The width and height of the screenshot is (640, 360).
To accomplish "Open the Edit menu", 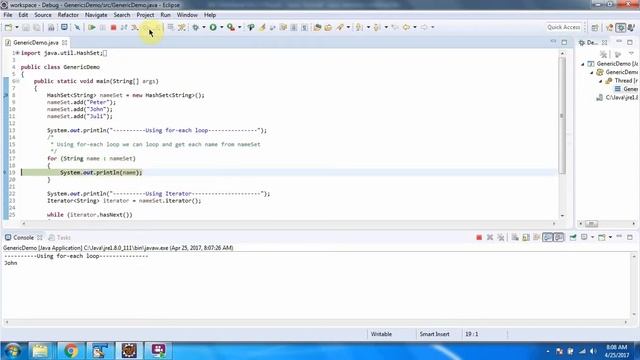I will 23,15.
